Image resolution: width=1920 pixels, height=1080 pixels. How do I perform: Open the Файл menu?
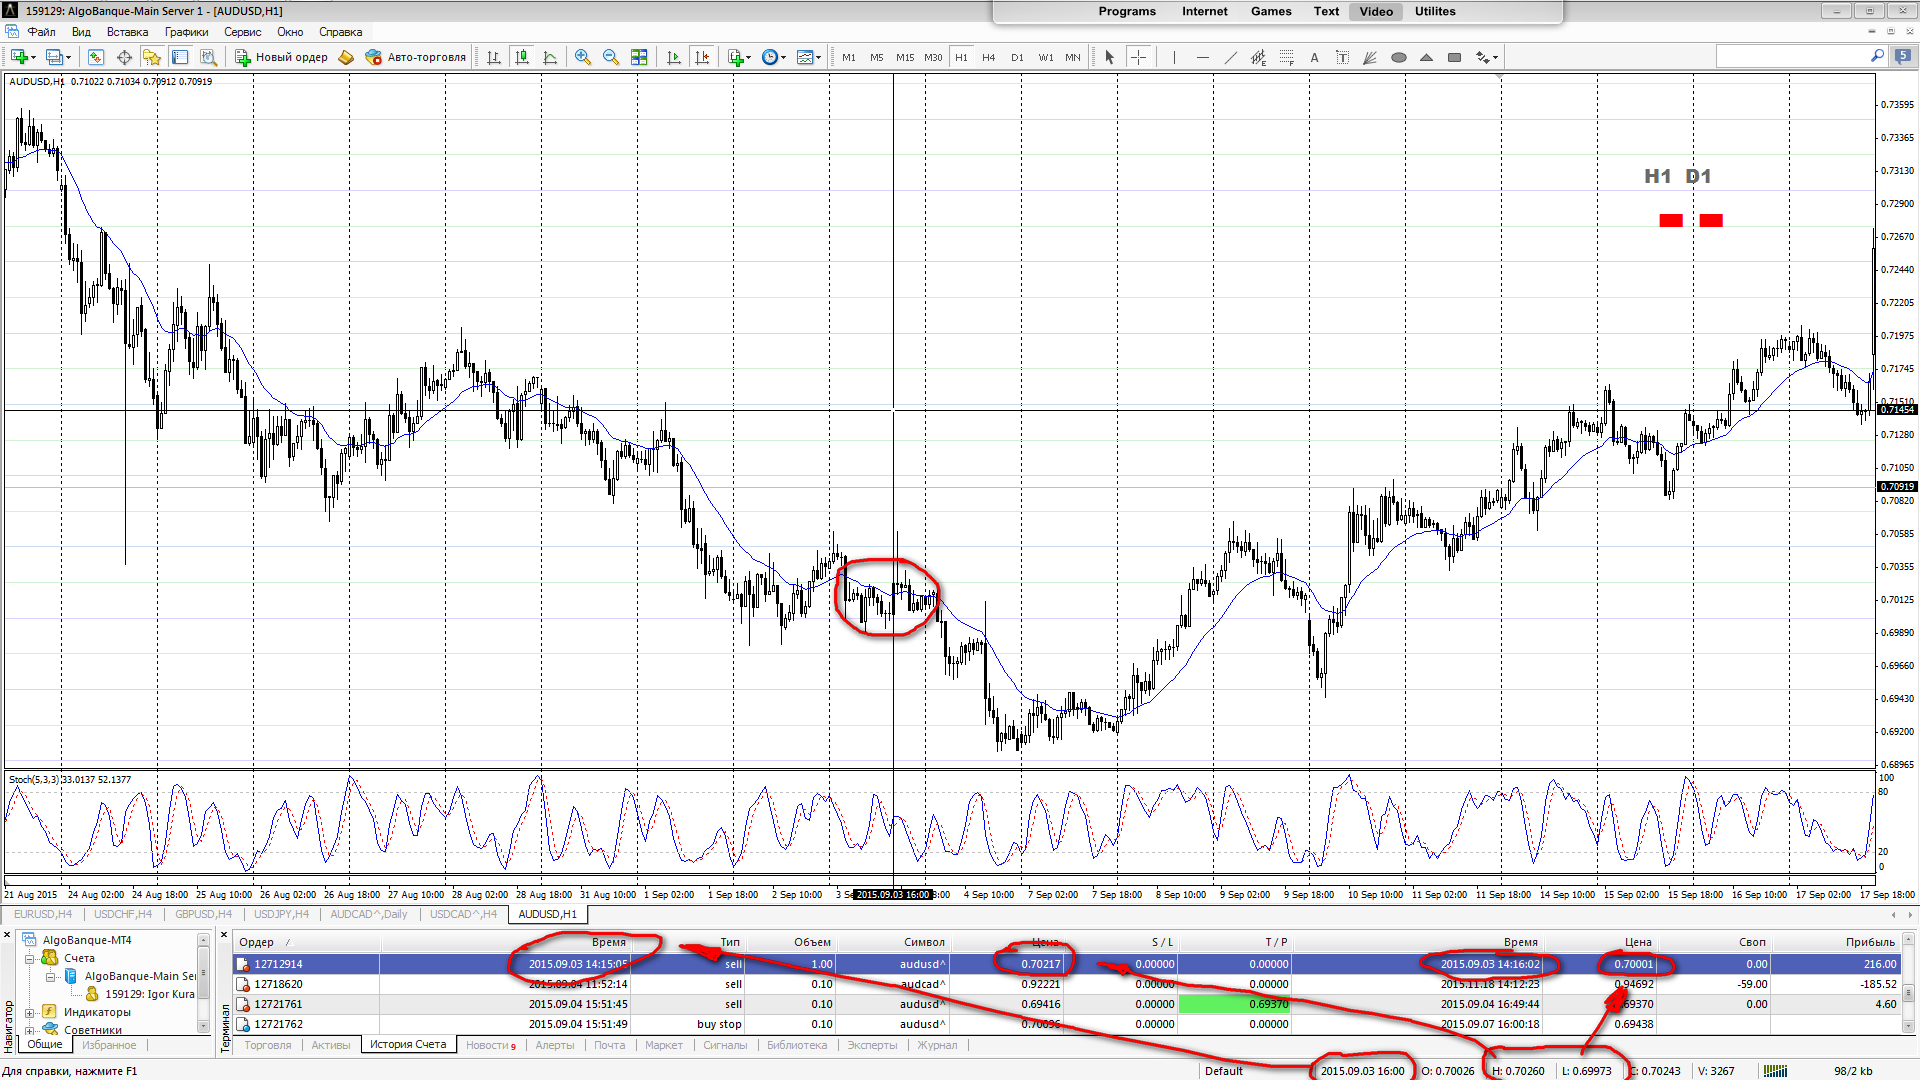[42, 32]
